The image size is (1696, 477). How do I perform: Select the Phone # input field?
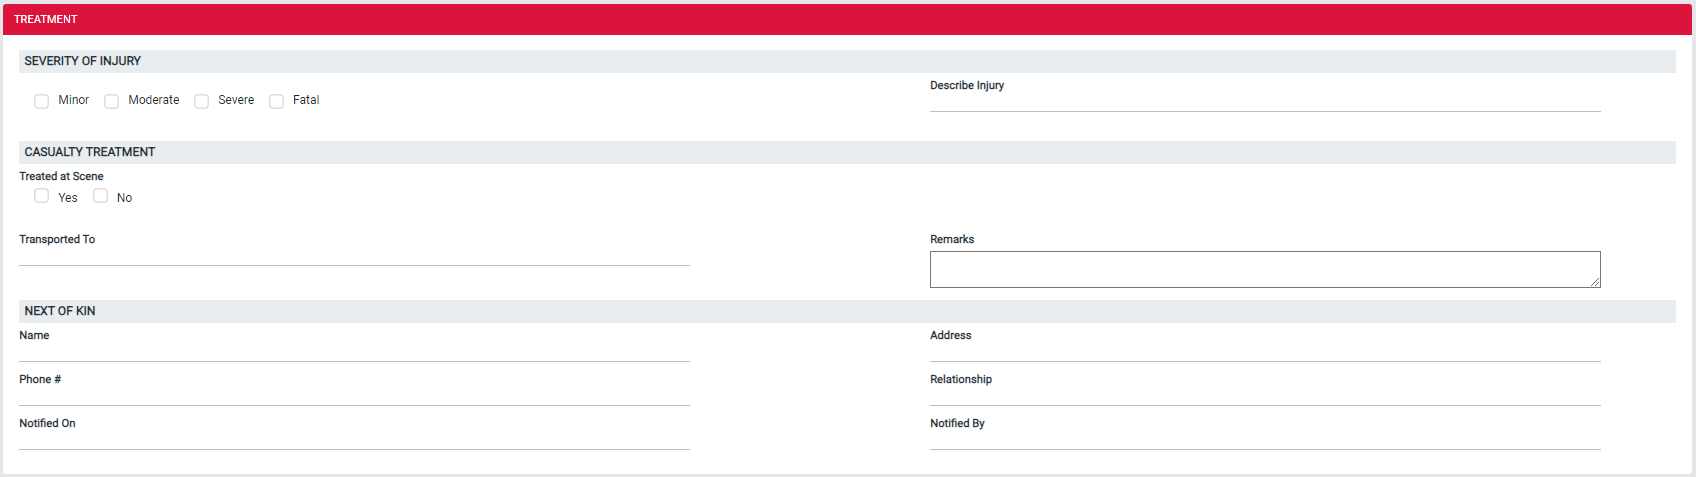354,396
